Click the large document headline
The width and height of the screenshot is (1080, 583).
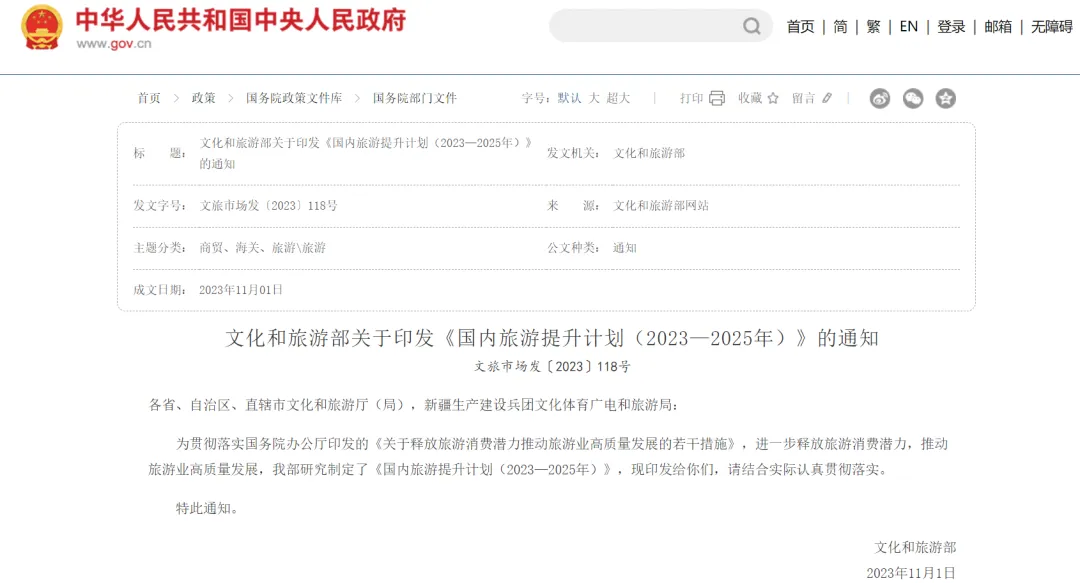click(552, 338)
